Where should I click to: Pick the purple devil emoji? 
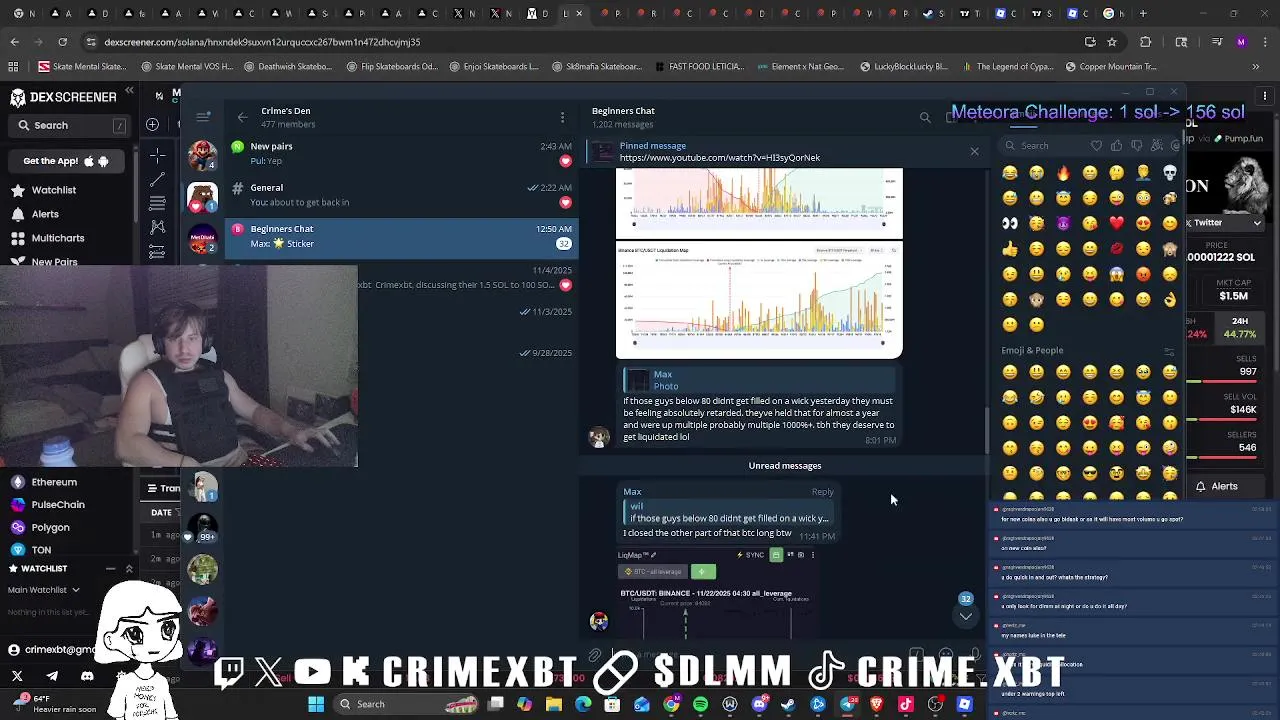1063,223
